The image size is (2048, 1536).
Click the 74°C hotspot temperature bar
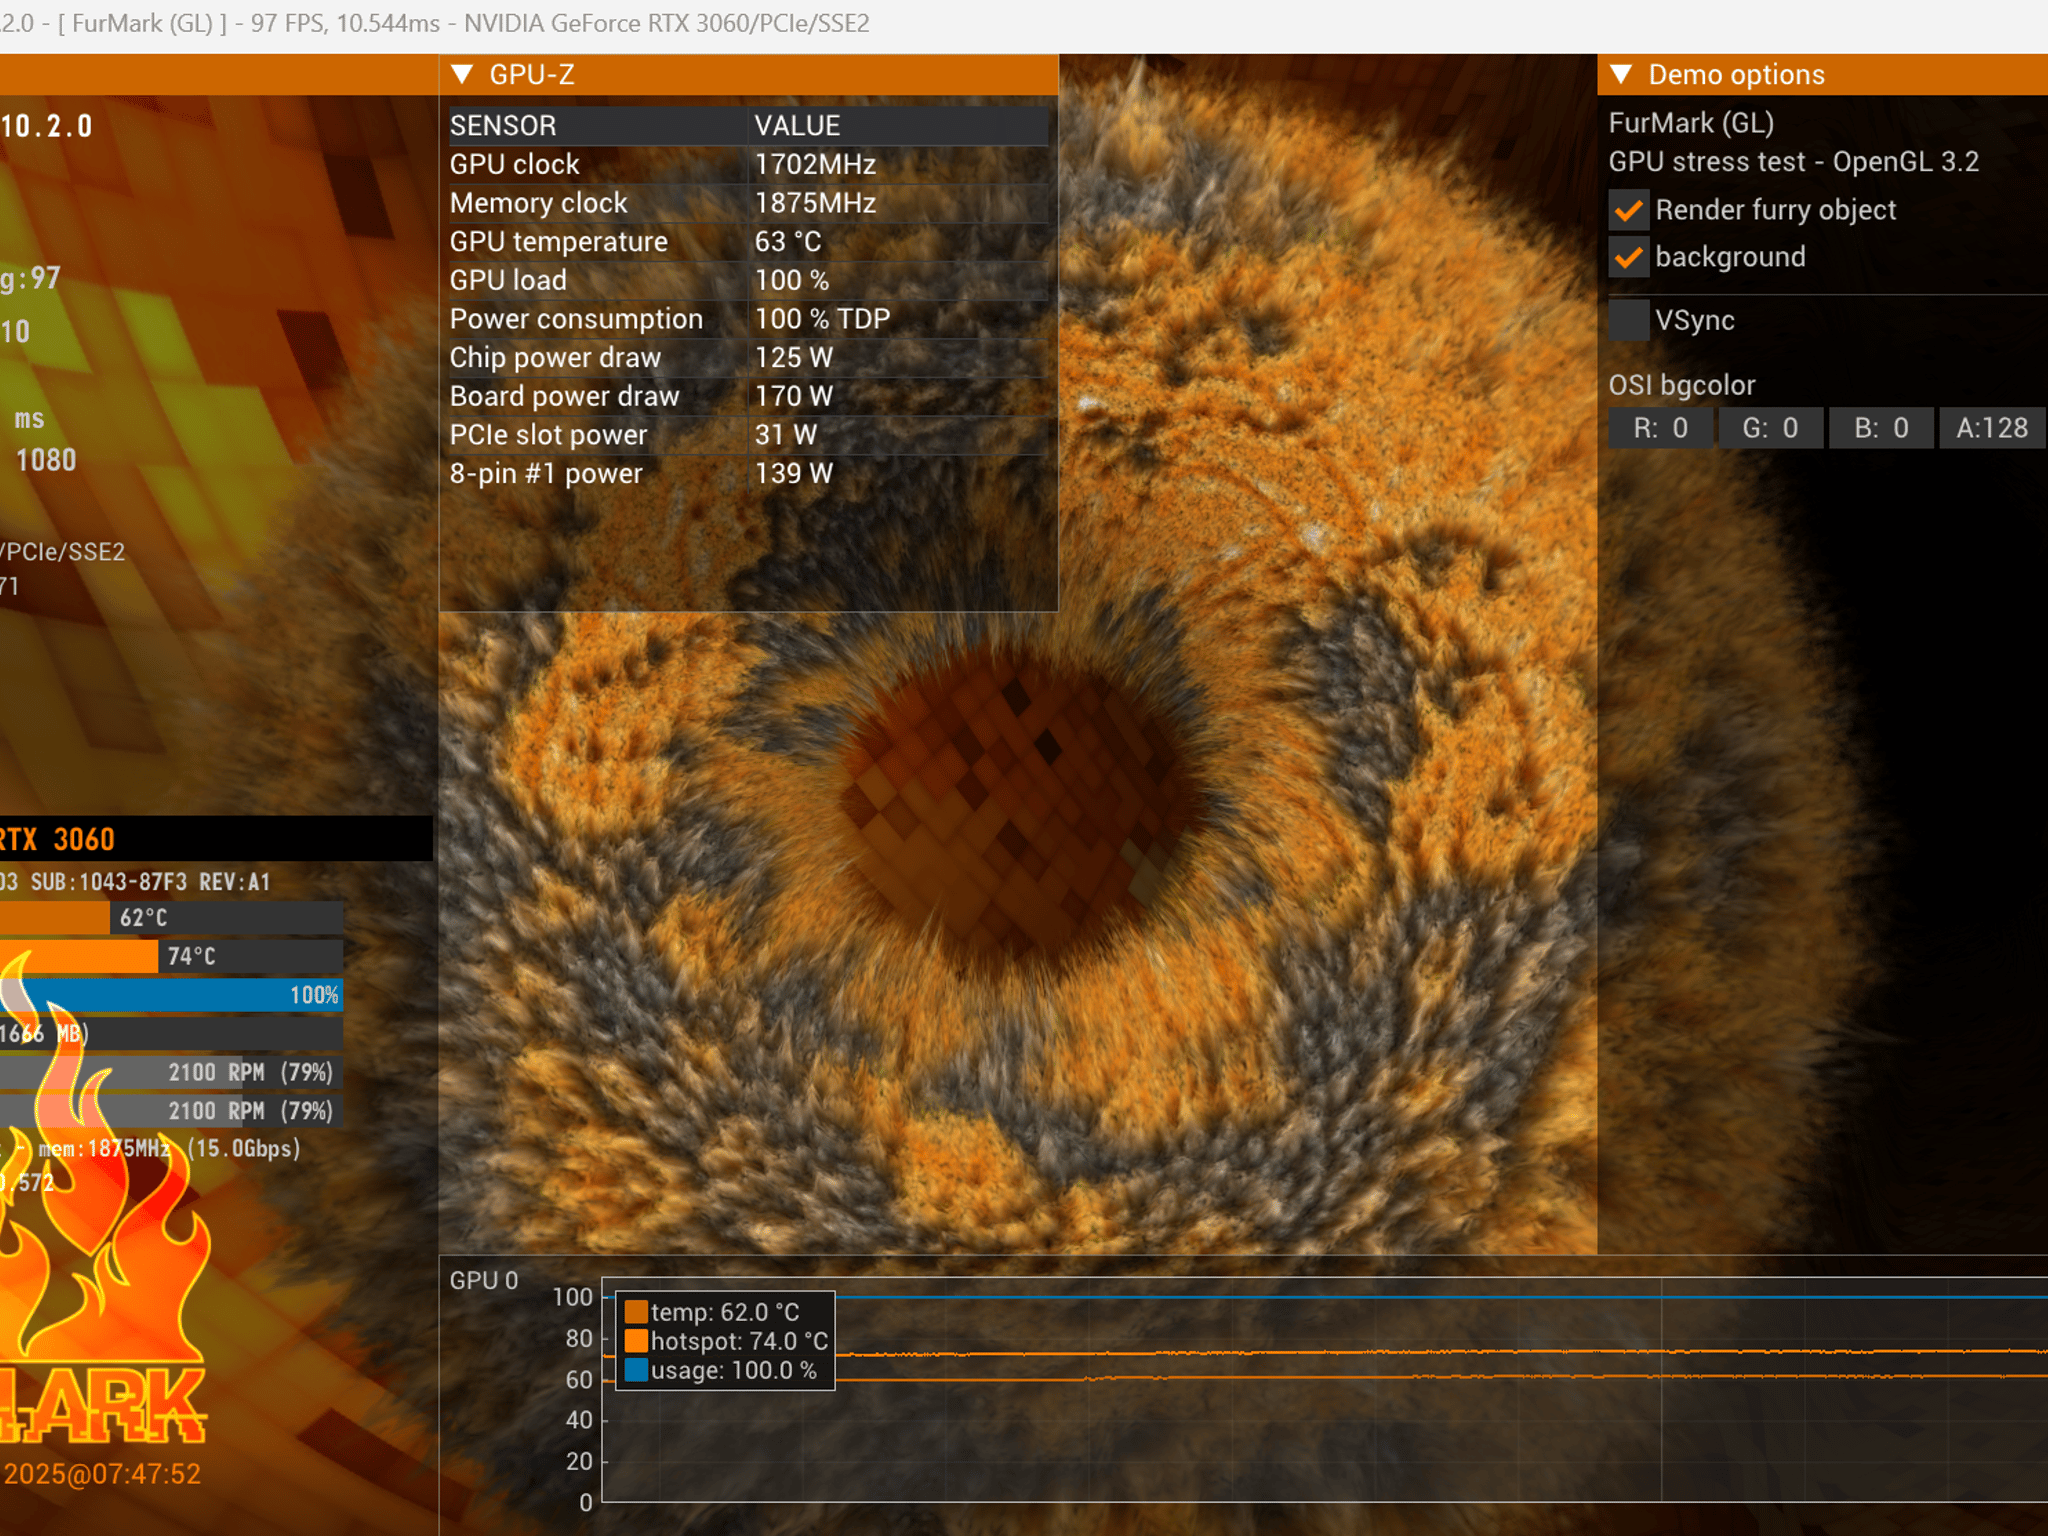[172, 956]
